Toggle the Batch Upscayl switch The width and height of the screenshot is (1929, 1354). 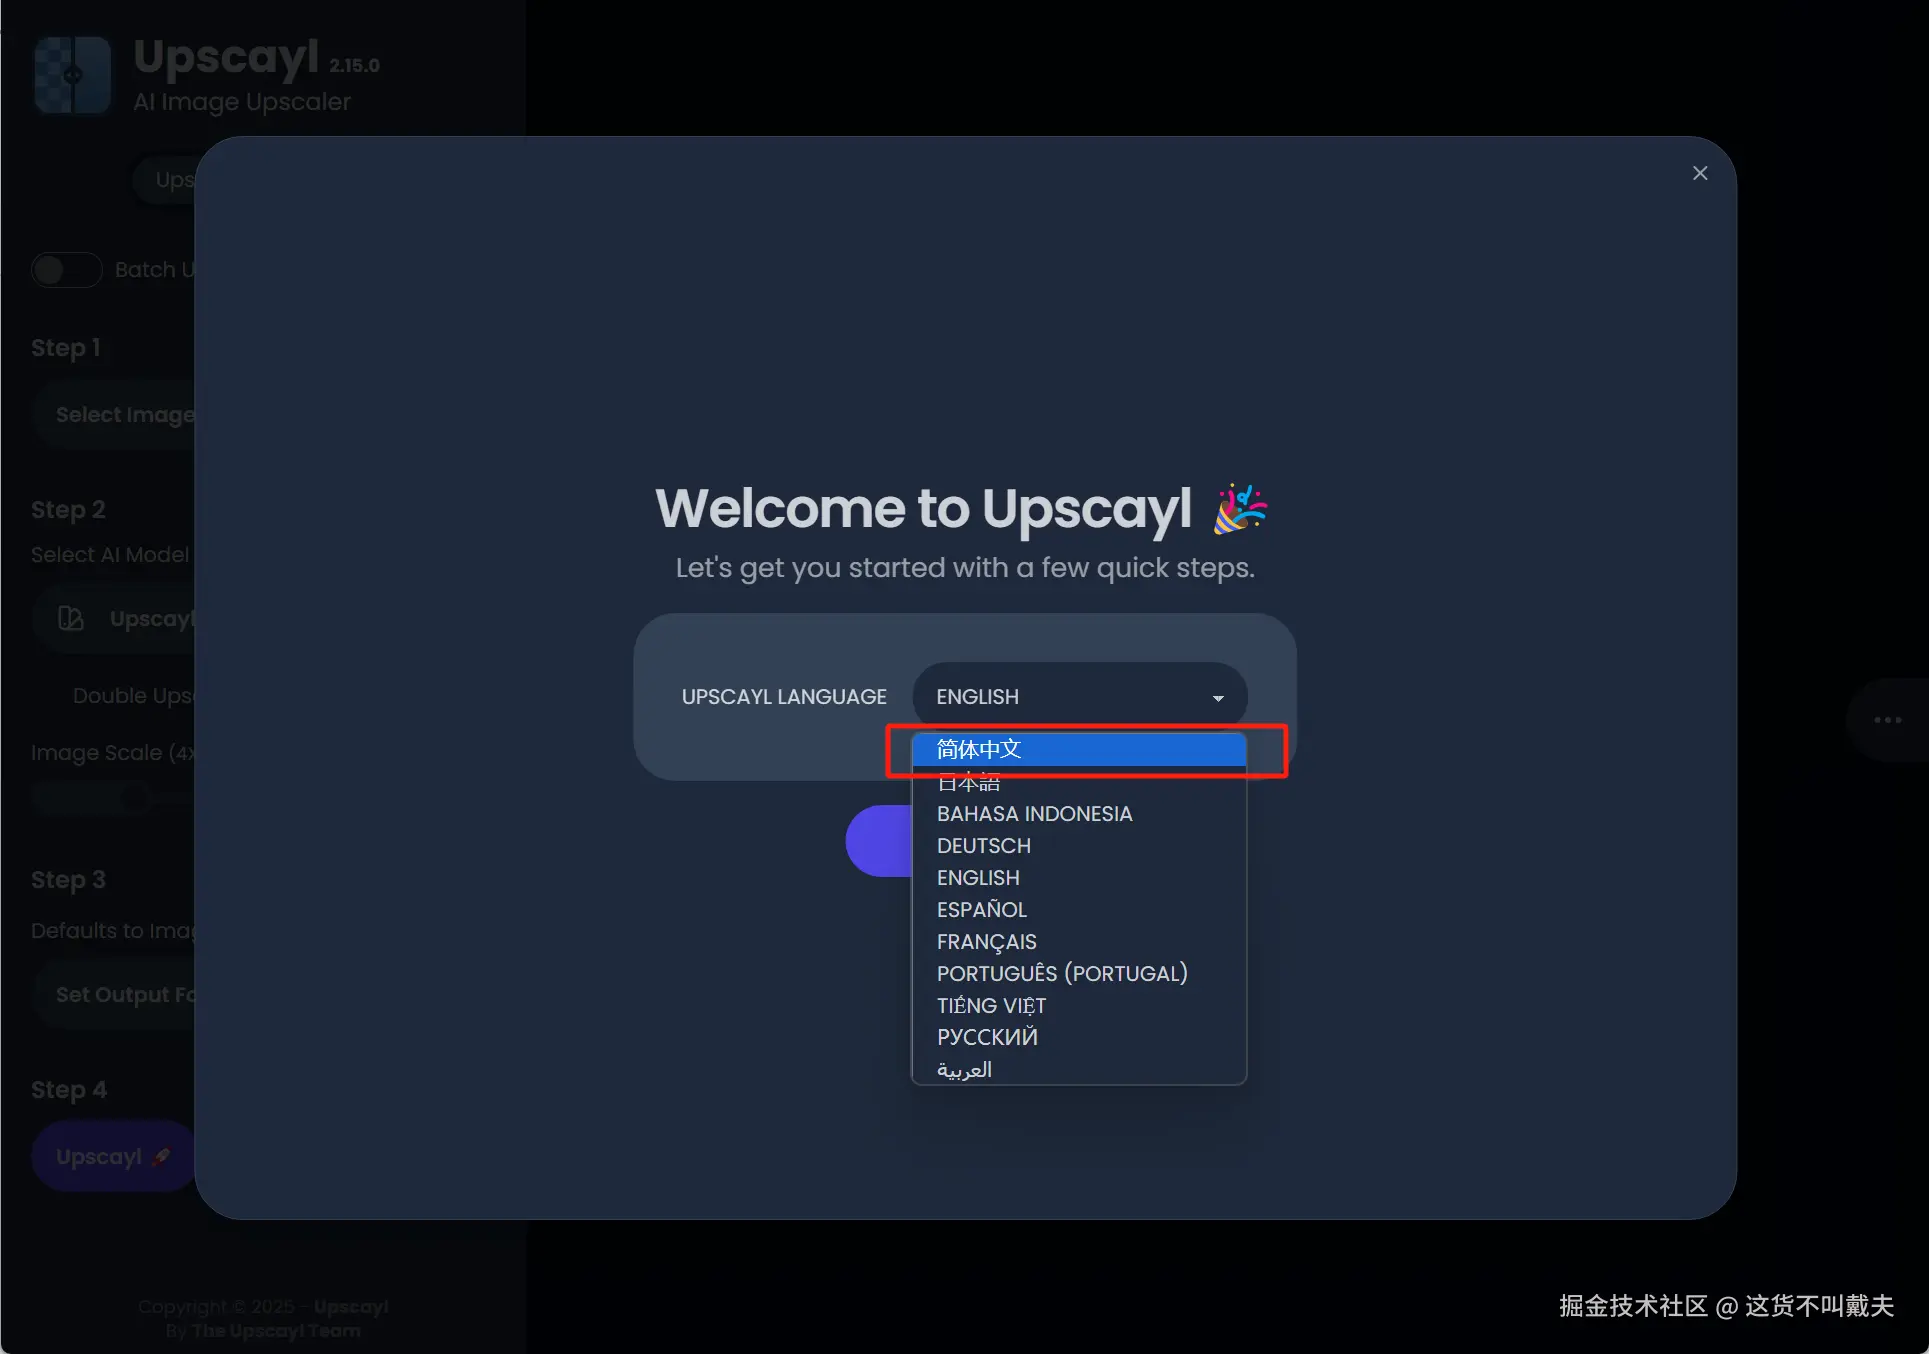click(66, 270)
